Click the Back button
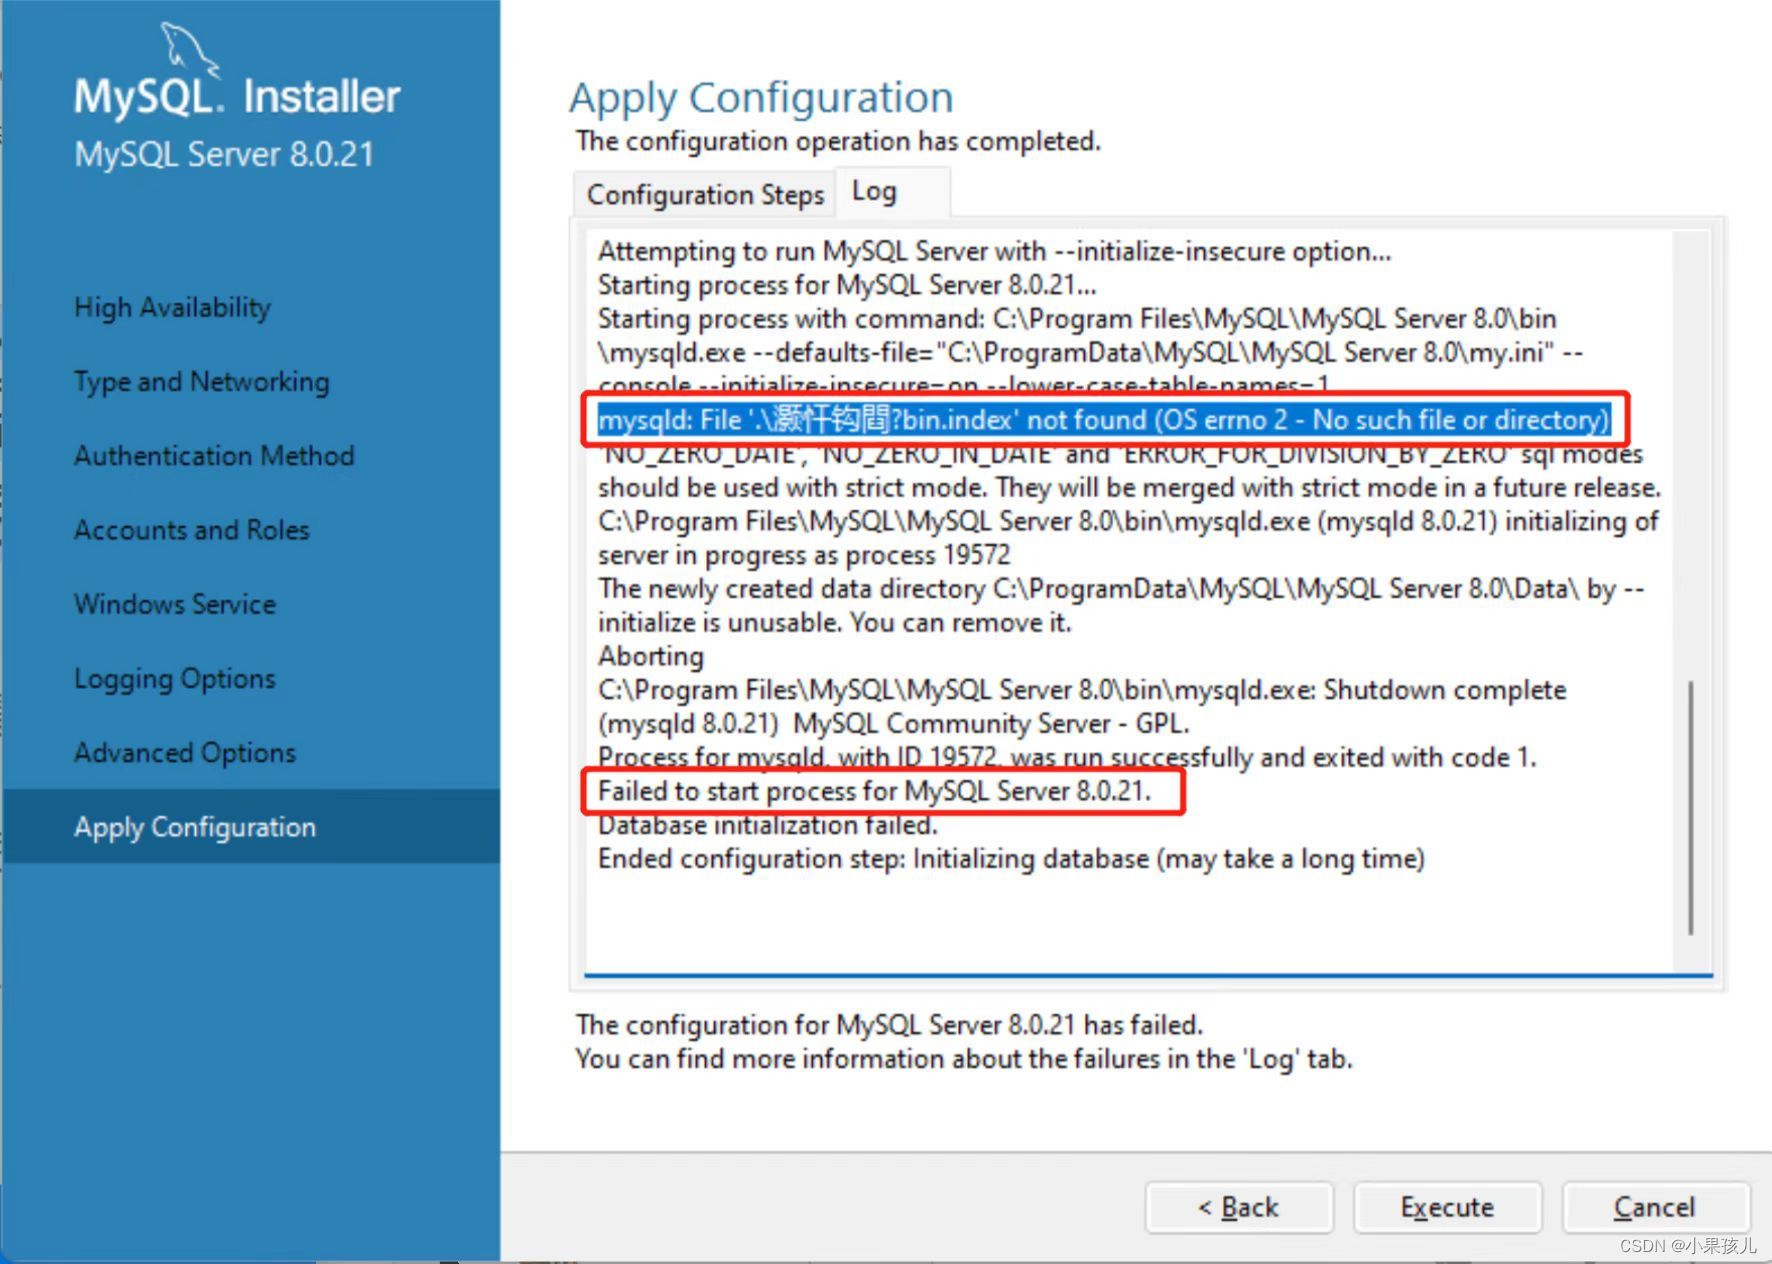This screenshot has width=1772, height=1264. point(1239,1207)
